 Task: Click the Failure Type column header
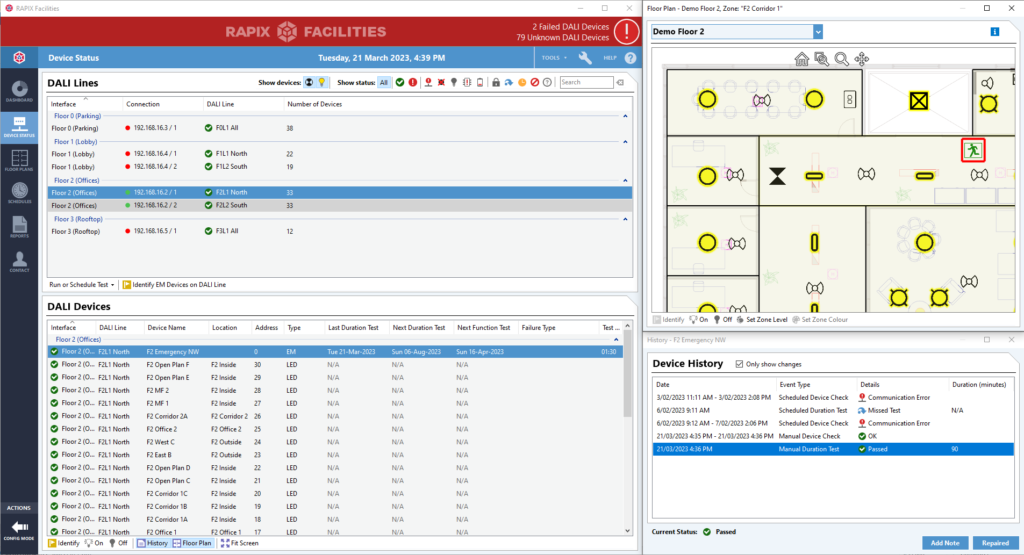click(x=538, y=328)
